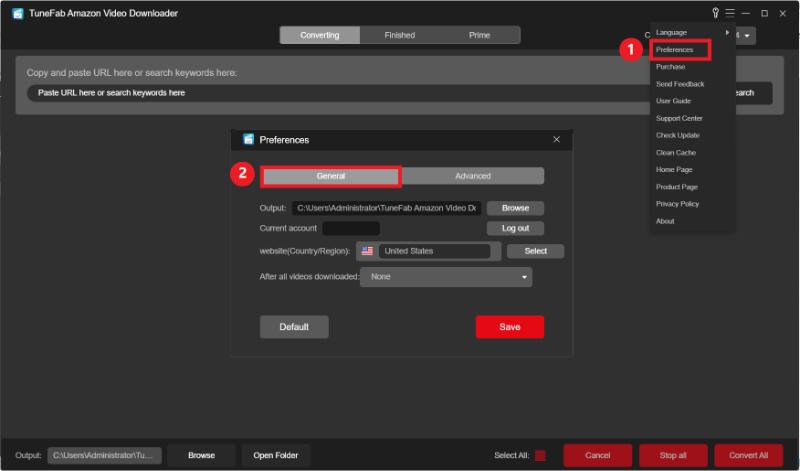This screenshot has height=471, width=800.
Task: Click the Current account value field
Action: pyautogui.click(x=351, y=228)
